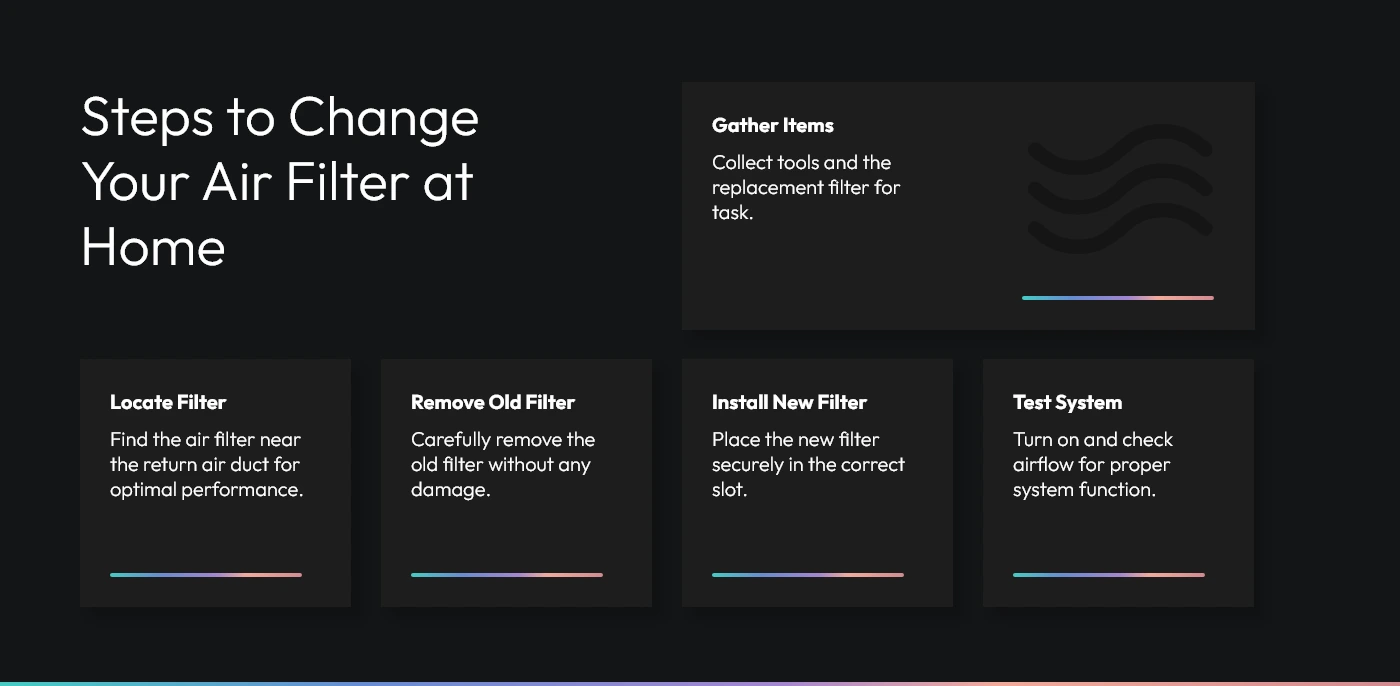This screenshot has height=686, width=1400.
Task: Click the 'Find the air filter near' description
Action: point(206,464)
